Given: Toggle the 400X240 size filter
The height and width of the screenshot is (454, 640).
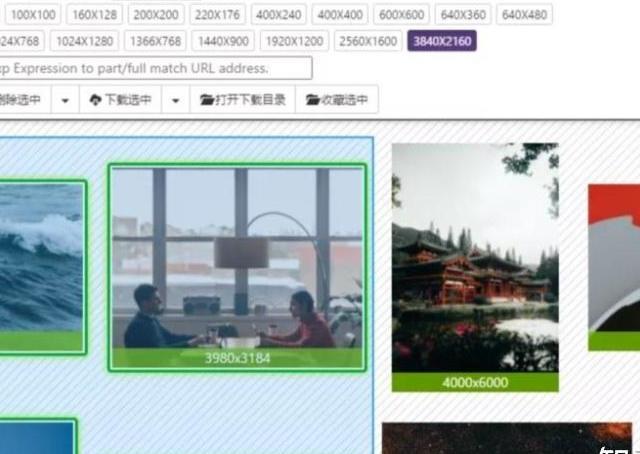Looking at the screenshot, I should [279, 15].
